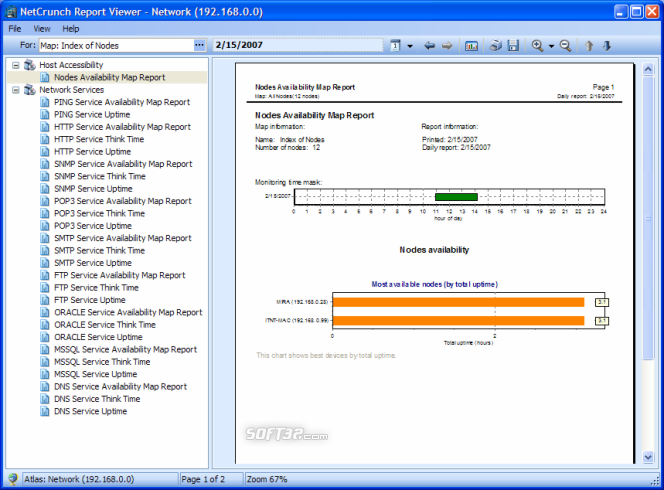Select POP3 Service Think Time report

coord(99,213)
